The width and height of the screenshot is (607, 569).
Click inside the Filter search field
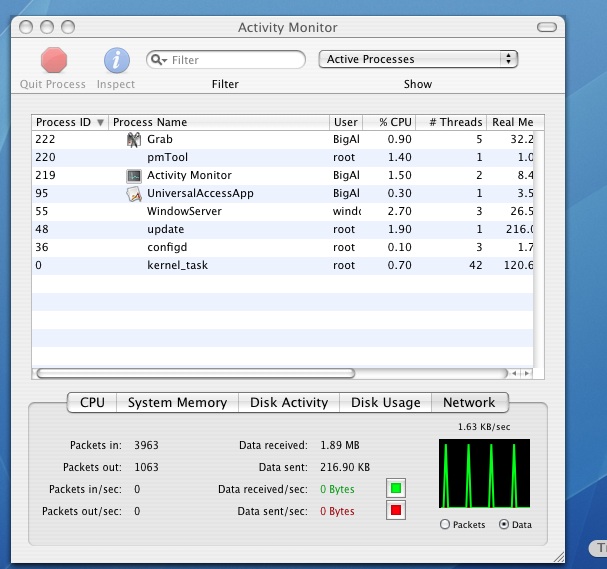[226, 60]
